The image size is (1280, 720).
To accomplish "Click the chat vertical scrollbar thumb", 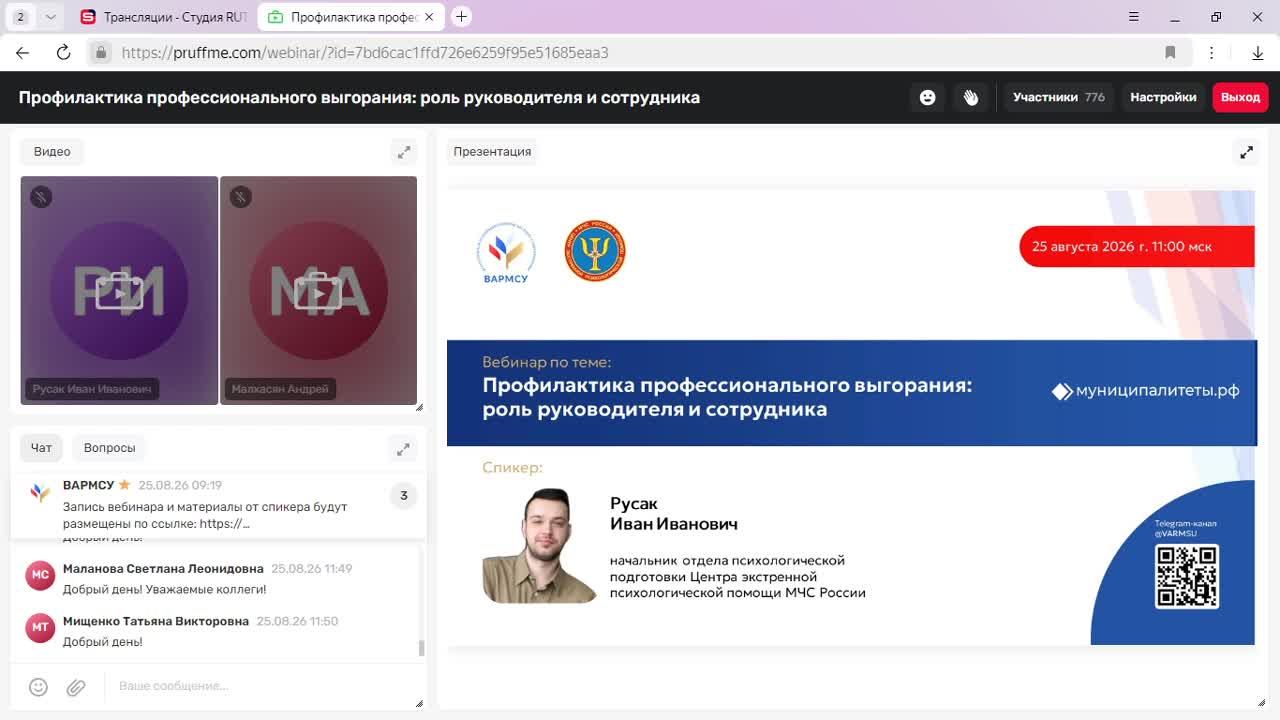I will 421,648.
